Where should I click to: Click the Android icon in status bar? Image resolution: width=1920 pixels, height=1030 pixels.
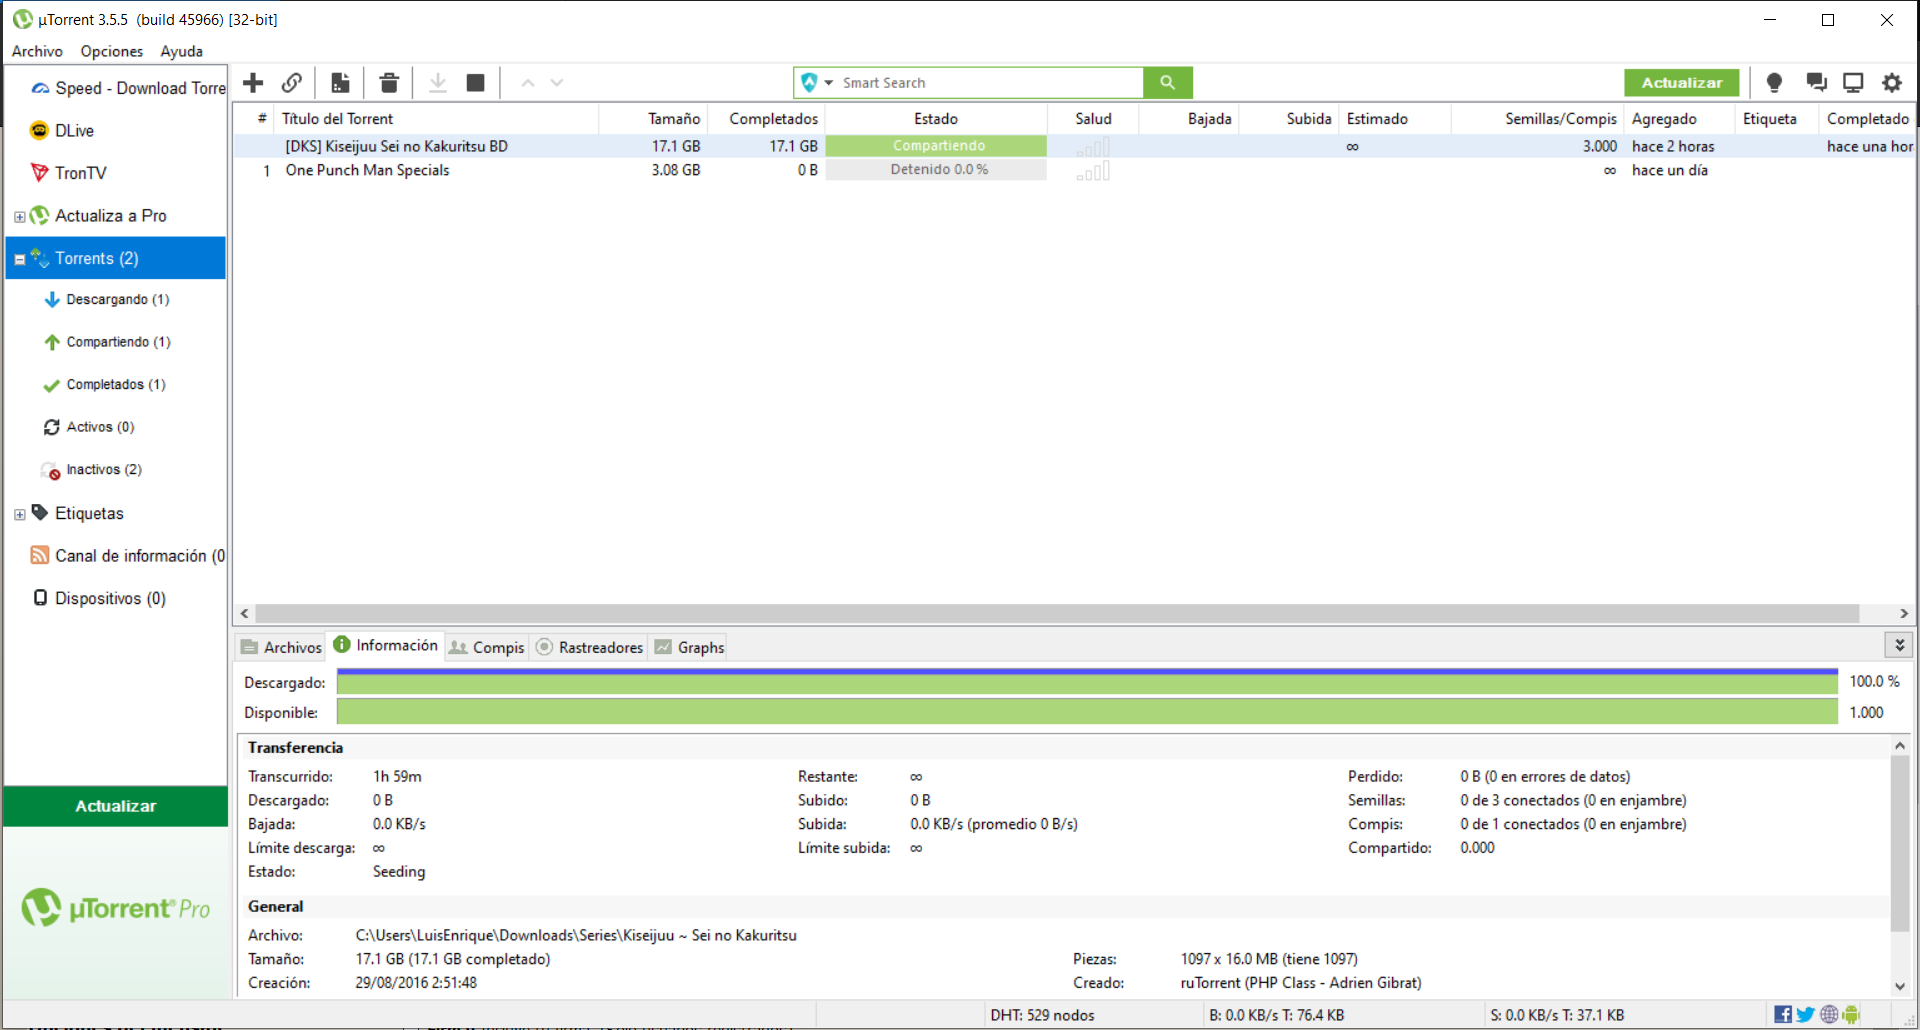[x=1851, y=1015]
